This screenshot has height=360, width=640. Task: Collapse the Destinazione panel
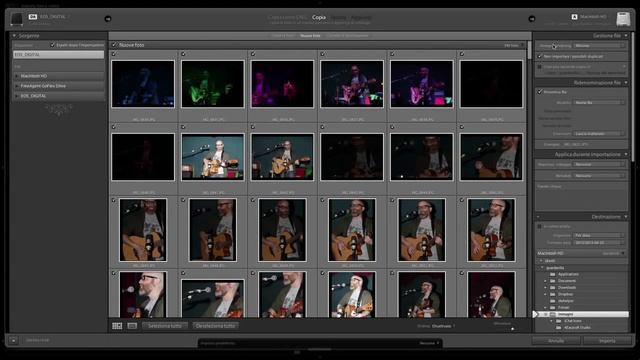tap(626, 217)
